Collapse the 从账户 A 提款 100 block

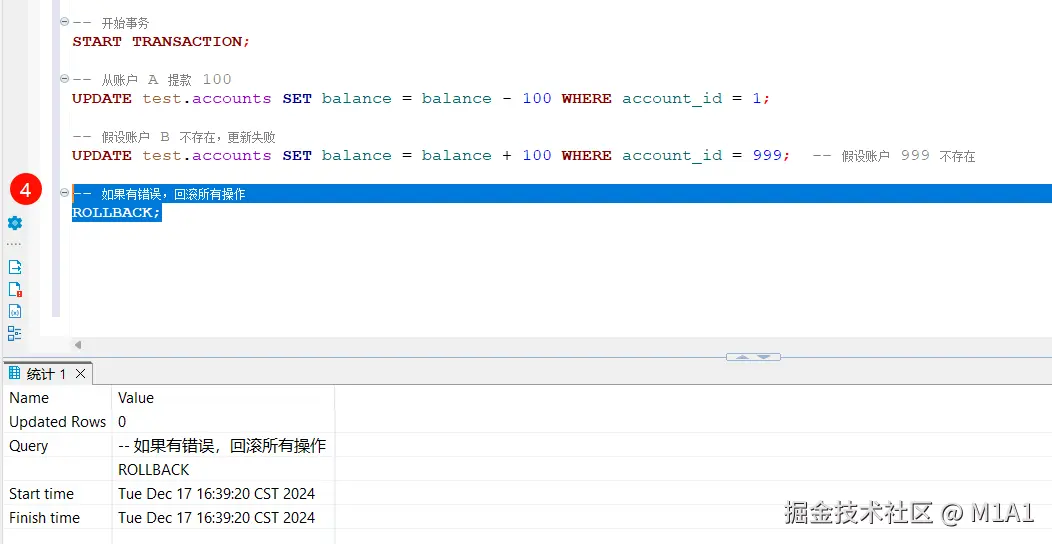pyautogui.click(x=64, y=79)
